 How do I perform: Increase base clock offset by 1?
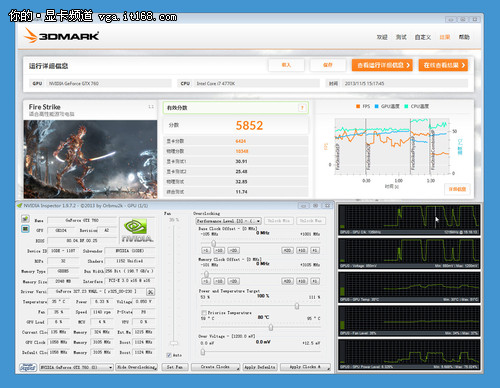click(x=315, y=250)
